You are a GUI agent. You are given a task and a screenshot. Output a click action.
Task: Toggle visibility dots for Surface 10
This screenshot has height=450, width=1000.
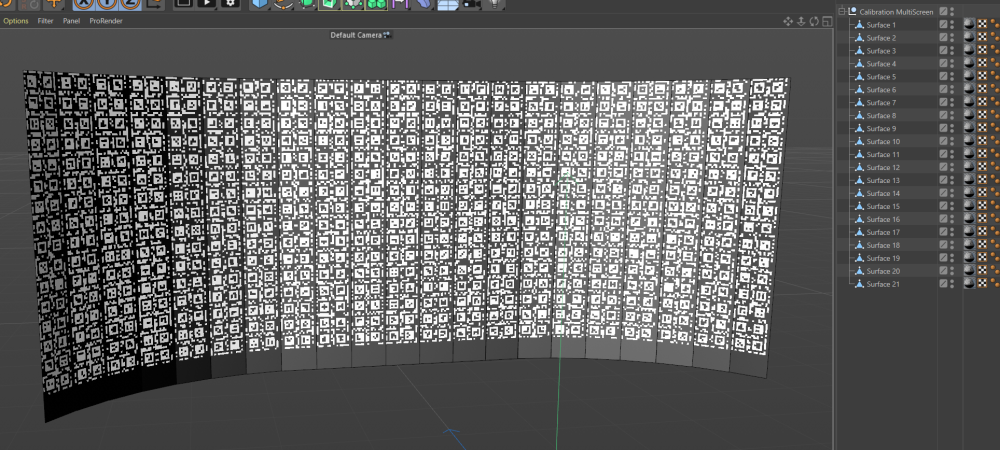tap(952, 142)
